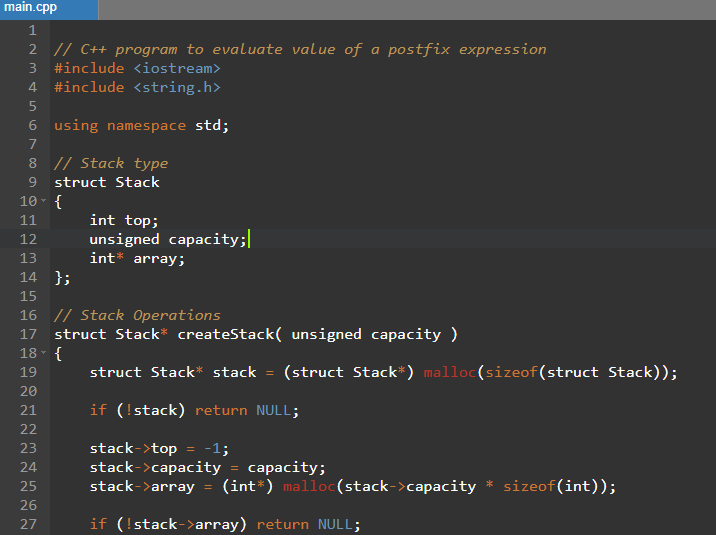Click the #include <iostream> line
The height and width of the screenshot is (535, 716).
click(x=137, y=68)
